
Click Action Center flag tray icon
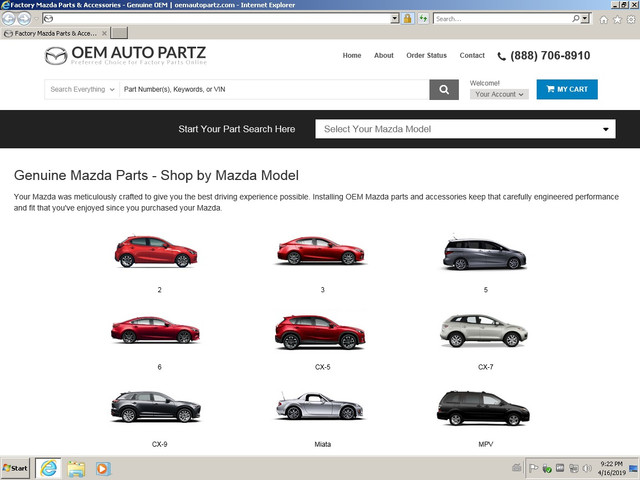point(533,468)
